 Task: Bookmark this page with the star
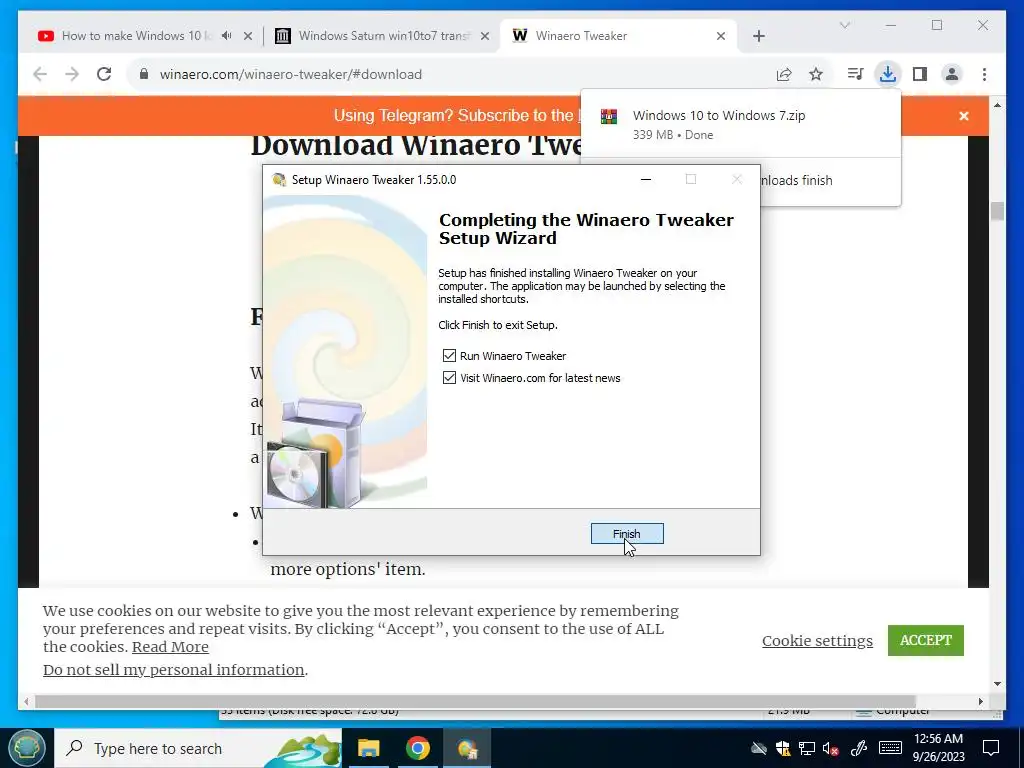816,74
